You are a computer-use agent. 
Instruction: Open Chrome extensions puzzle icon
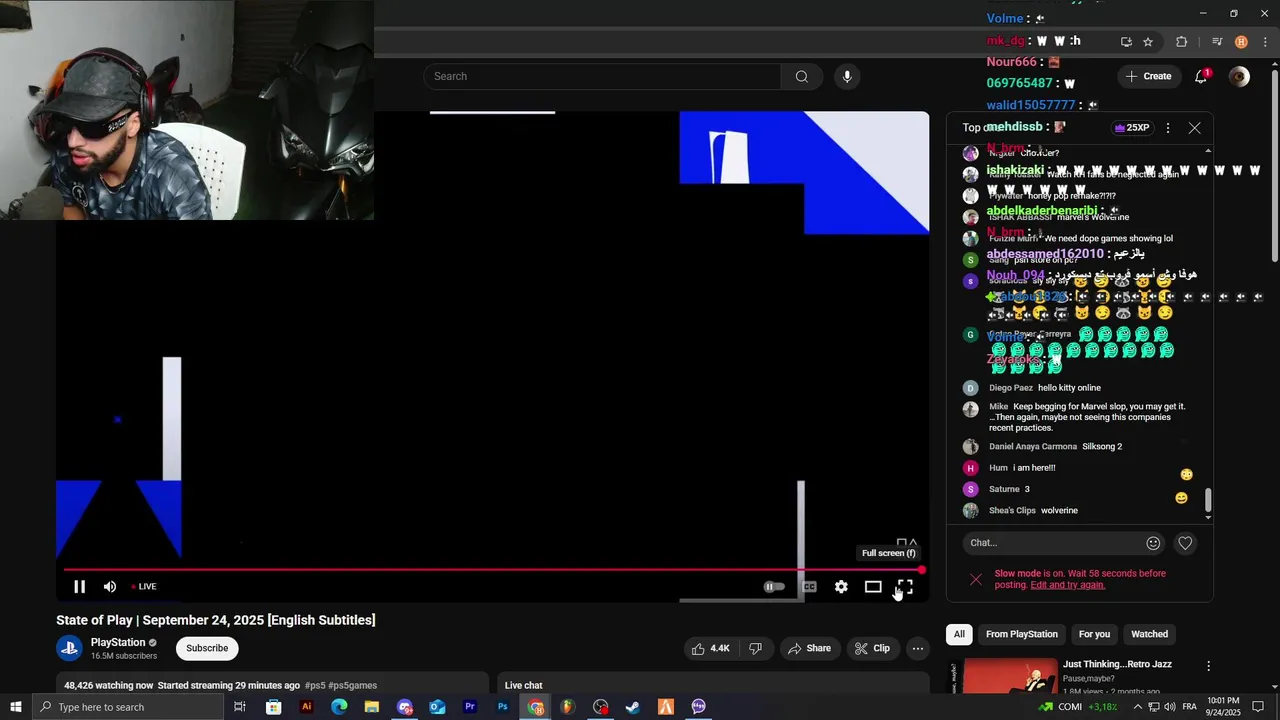pos(1182,42)
